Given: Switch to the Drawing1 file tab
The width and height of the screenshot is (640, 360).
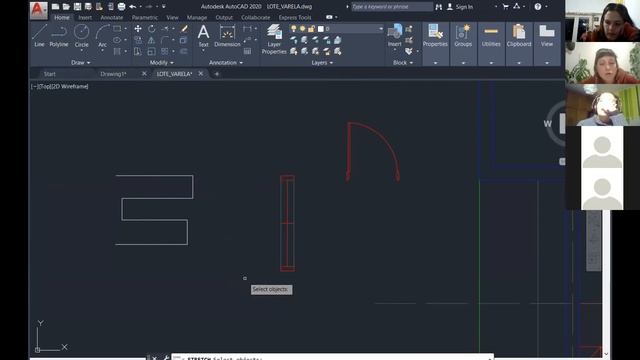Looking at the screenshot, I should (113, 74).
